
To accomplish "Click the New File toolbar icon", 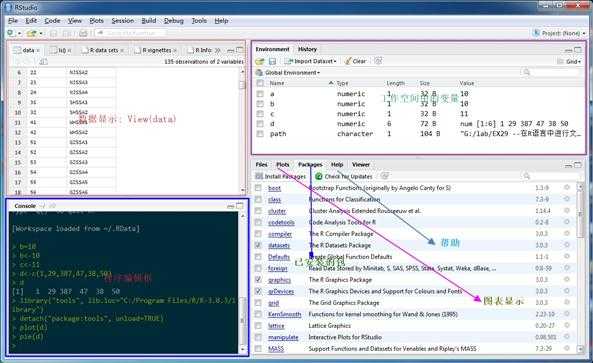I will pos(11,33).
